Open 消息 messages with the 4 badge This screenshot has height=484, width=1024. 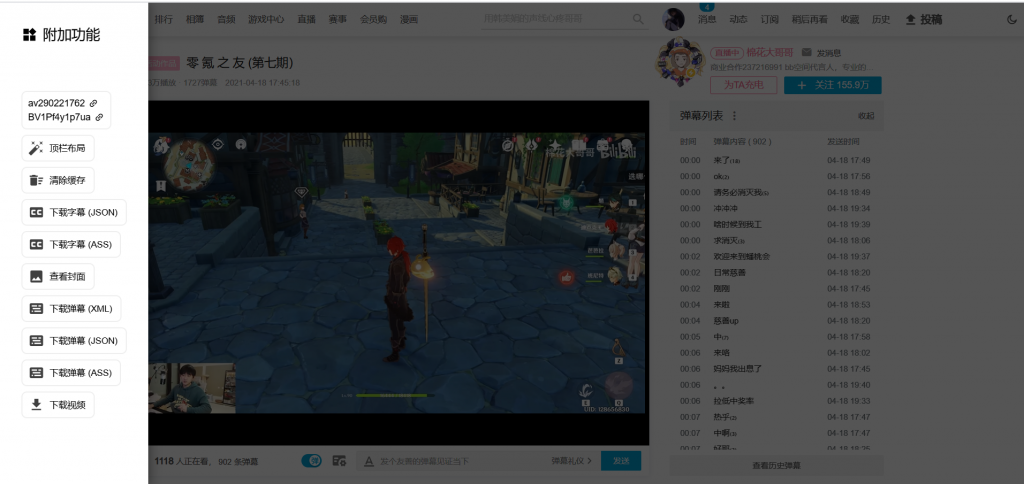[x=707, y=20]
